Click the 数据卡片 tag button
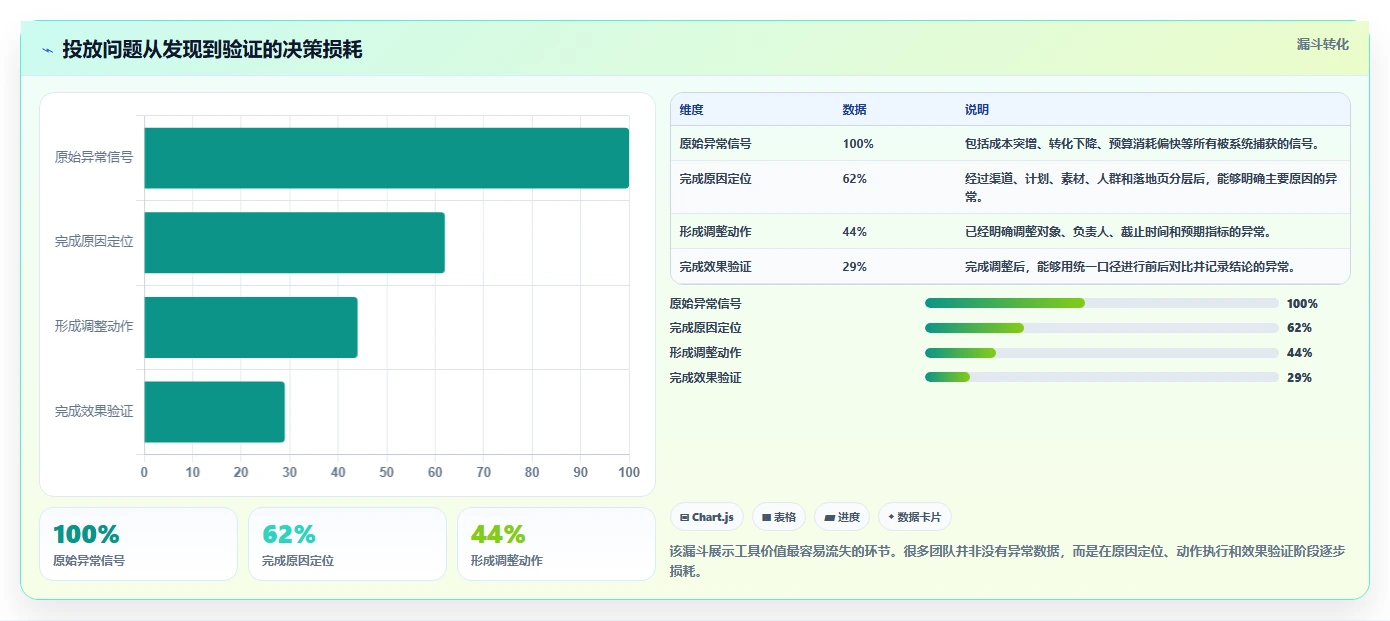Viewport: 1390px width, 621px height. point(915,517)
